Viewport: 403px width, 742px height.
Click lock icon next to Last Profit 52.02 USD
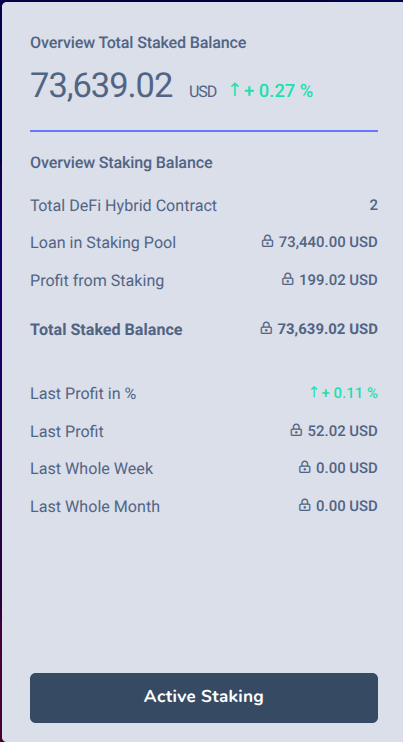[296, 431]
